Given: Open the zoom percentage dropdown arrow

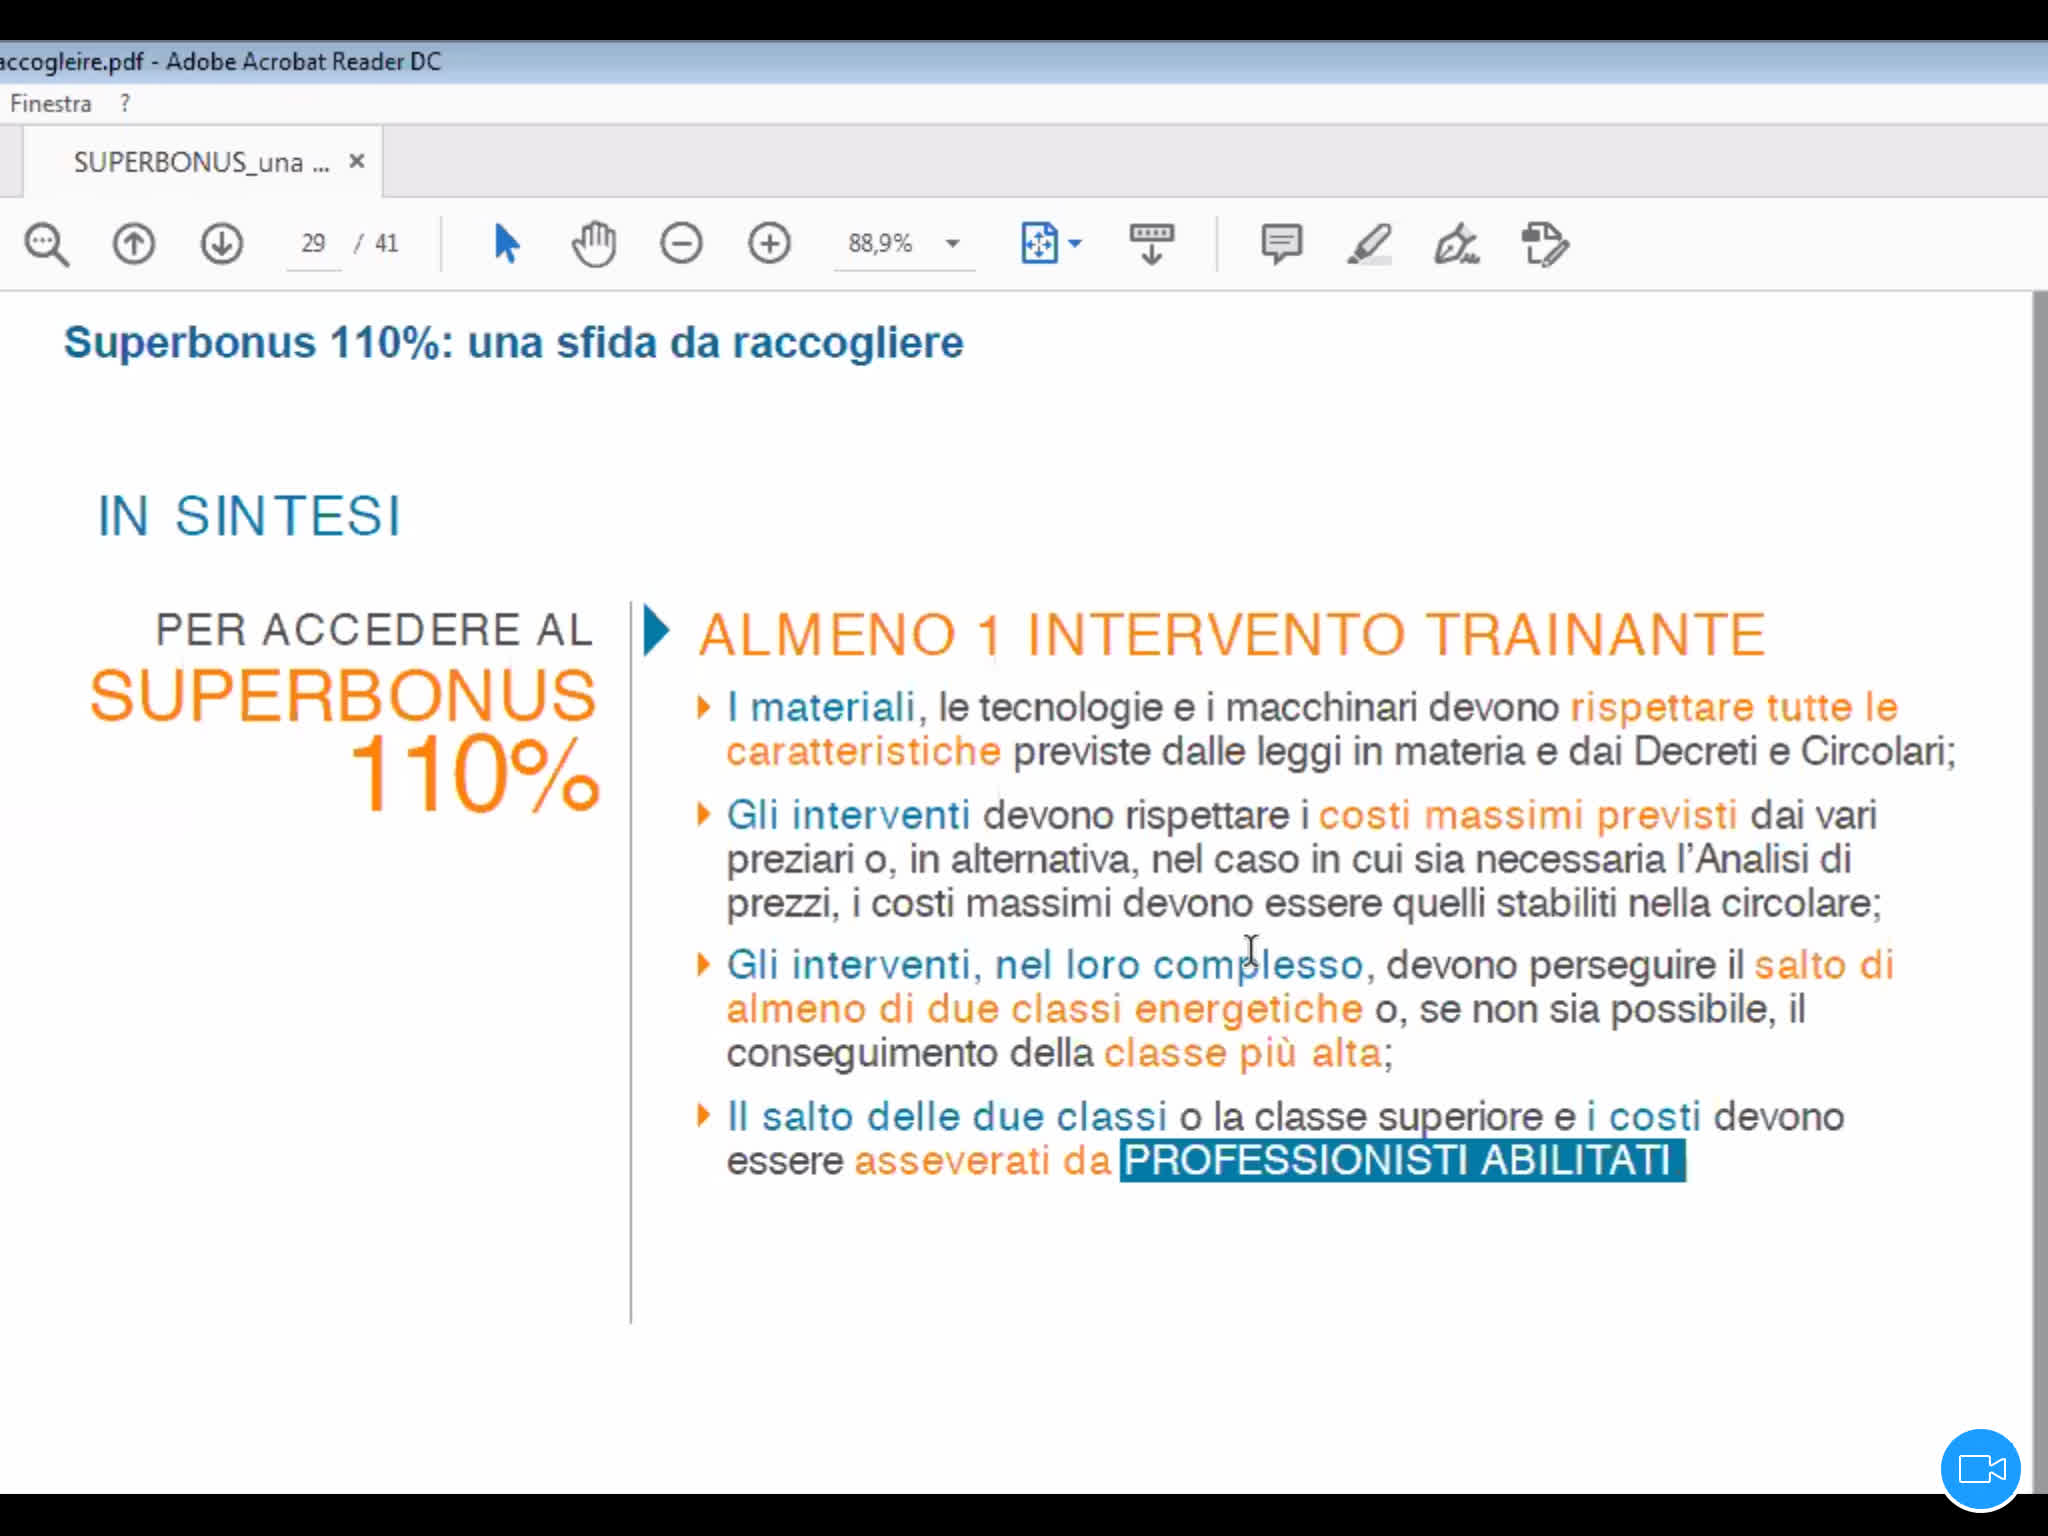Looking at the screenshot, I should [x=953, y=243].
